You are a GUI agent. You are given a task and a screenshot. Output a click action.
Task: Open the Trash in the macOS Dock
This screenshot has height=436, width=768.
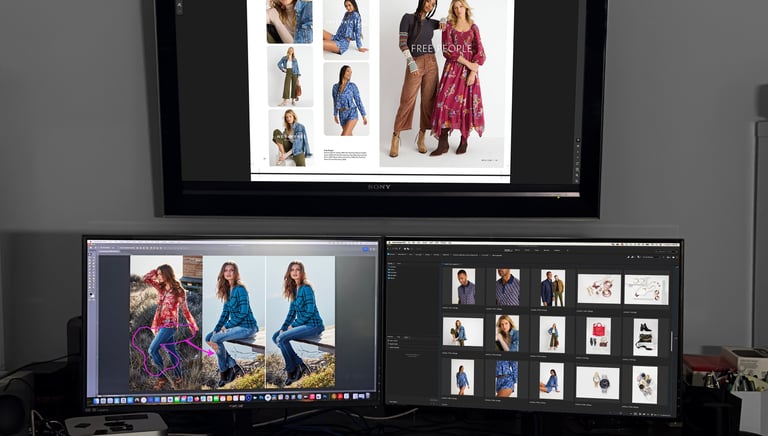[368, 395]
